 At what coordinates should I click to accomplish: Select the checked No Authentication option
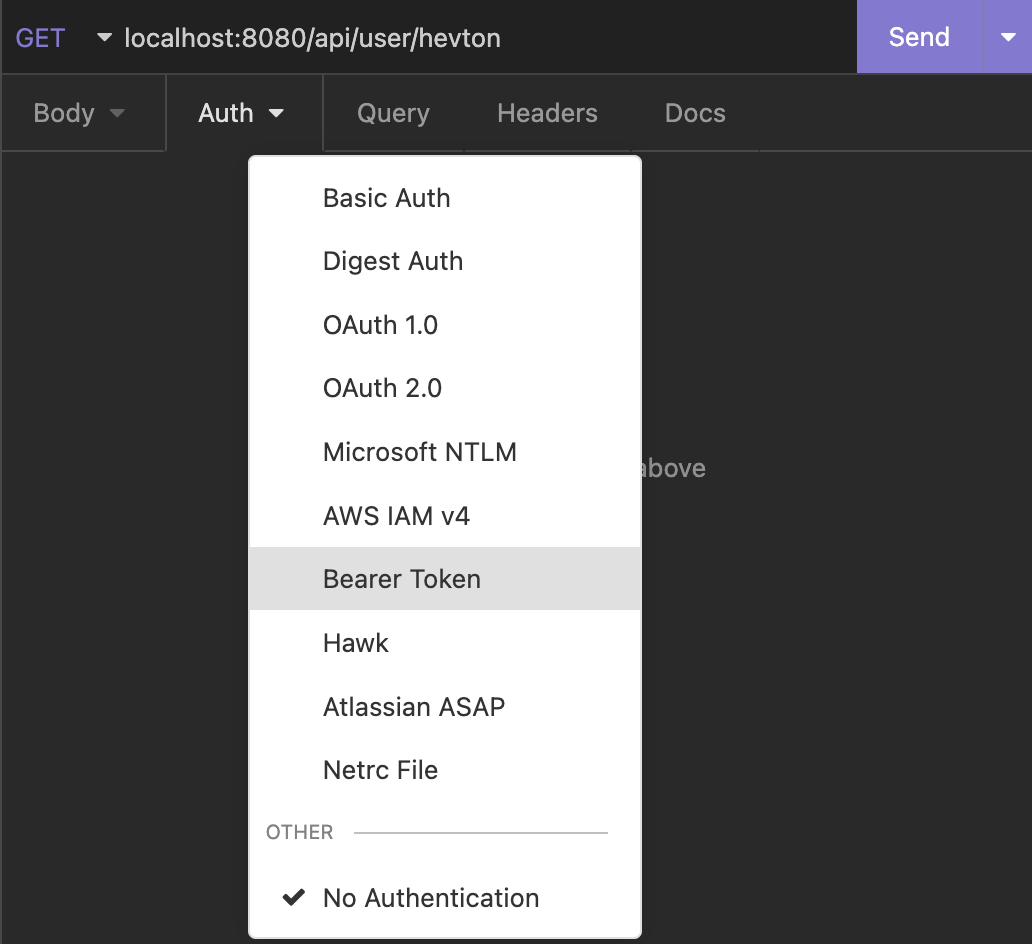(431, 898)
